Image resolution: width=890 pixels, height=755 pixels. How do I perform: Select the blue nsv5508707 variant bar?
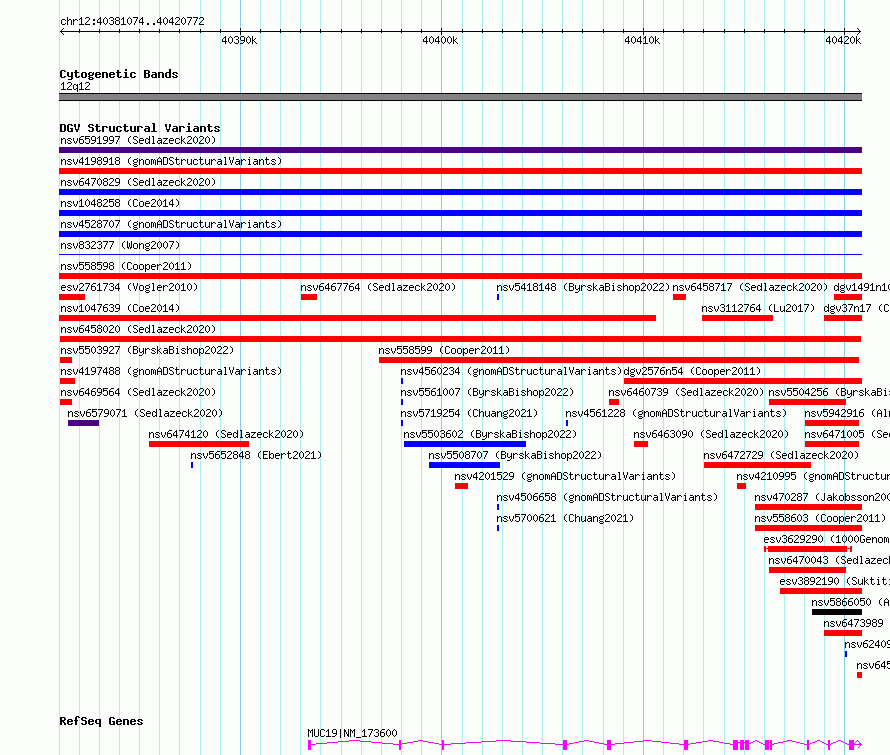coord(464,465)
